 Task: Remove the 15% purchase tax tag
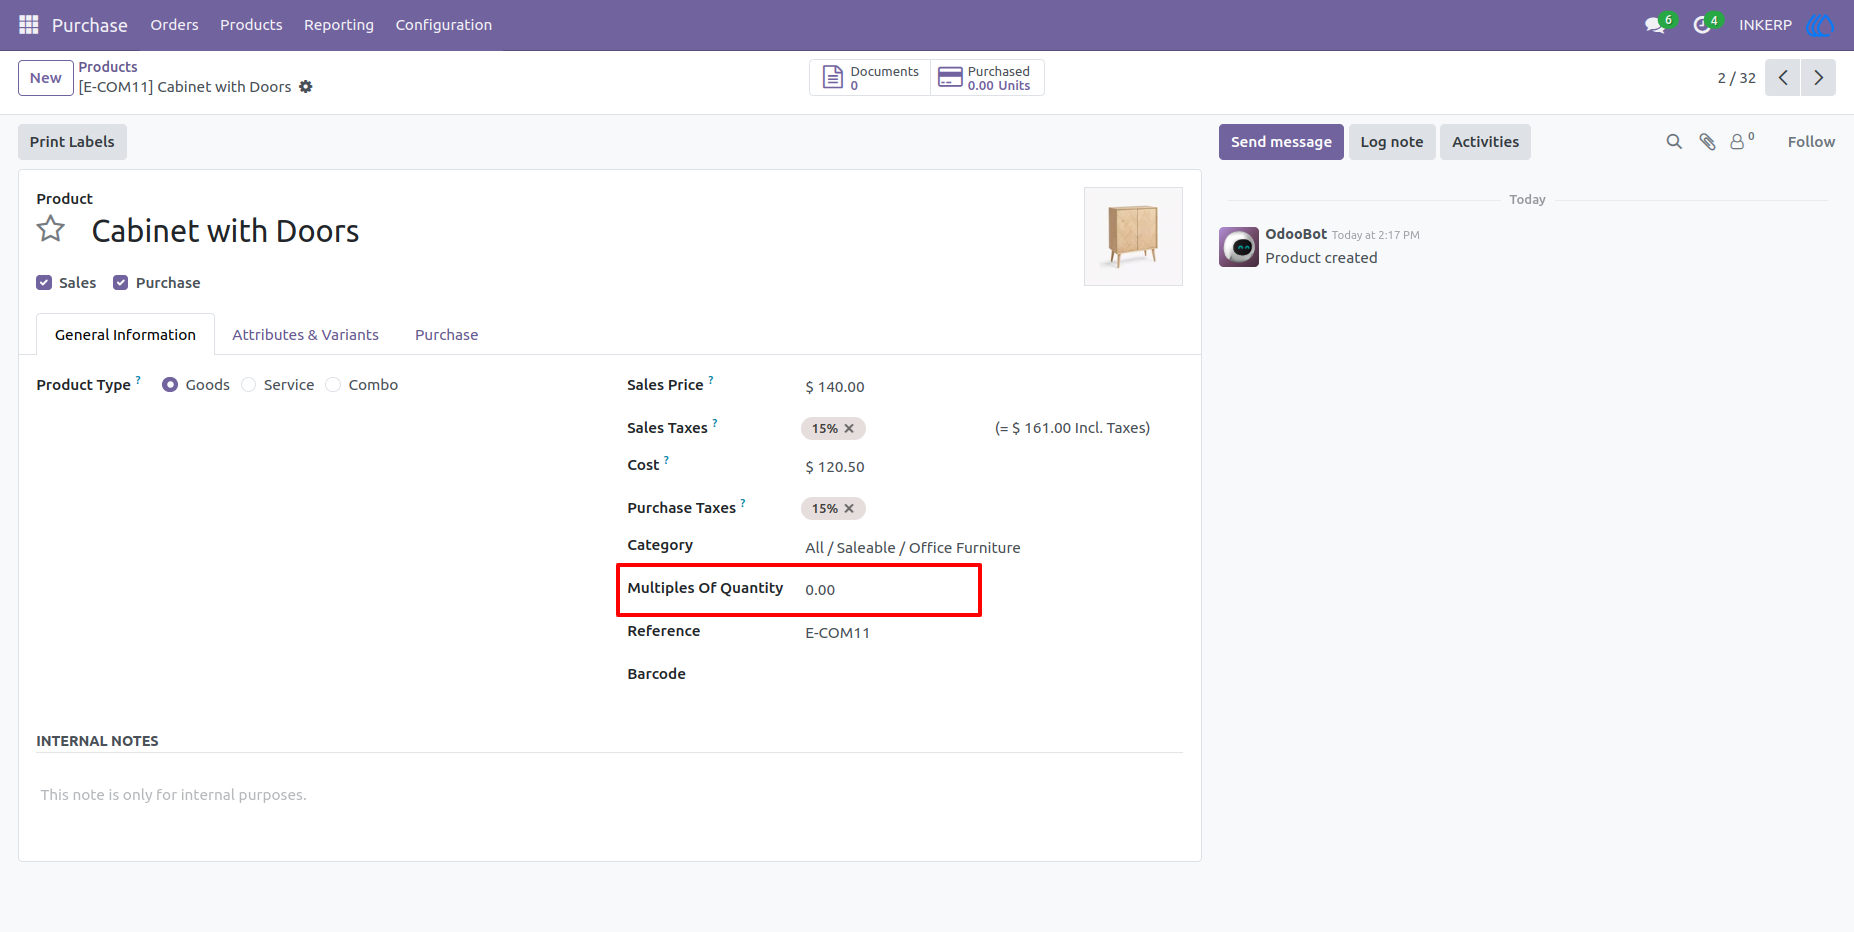pos(849,508)
